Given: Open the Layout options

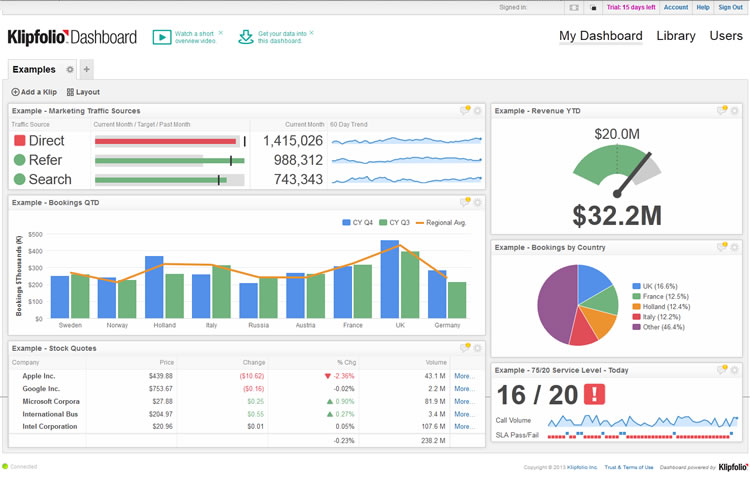Looking at the screenshot, I should tap(83, 92).
